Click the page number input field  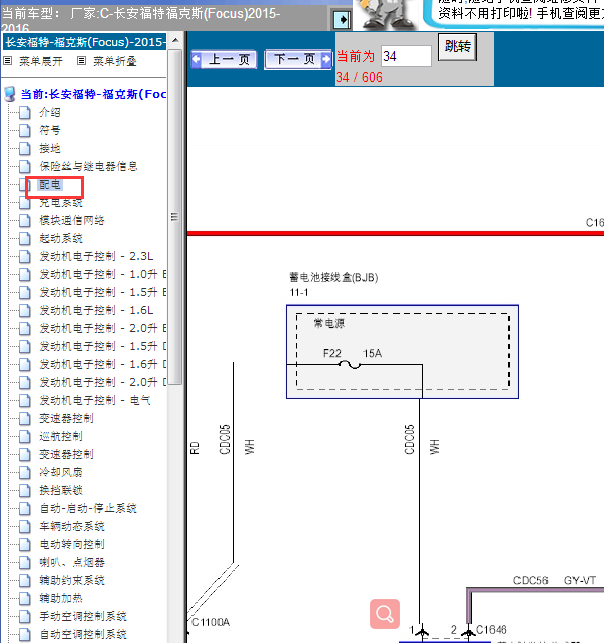pos(406,56)
